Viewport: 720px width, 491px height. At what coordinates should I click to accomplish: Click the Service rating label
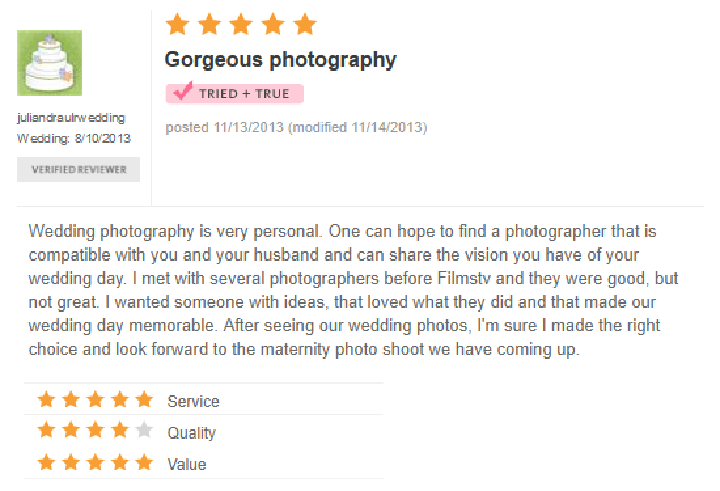coord(193,401)
